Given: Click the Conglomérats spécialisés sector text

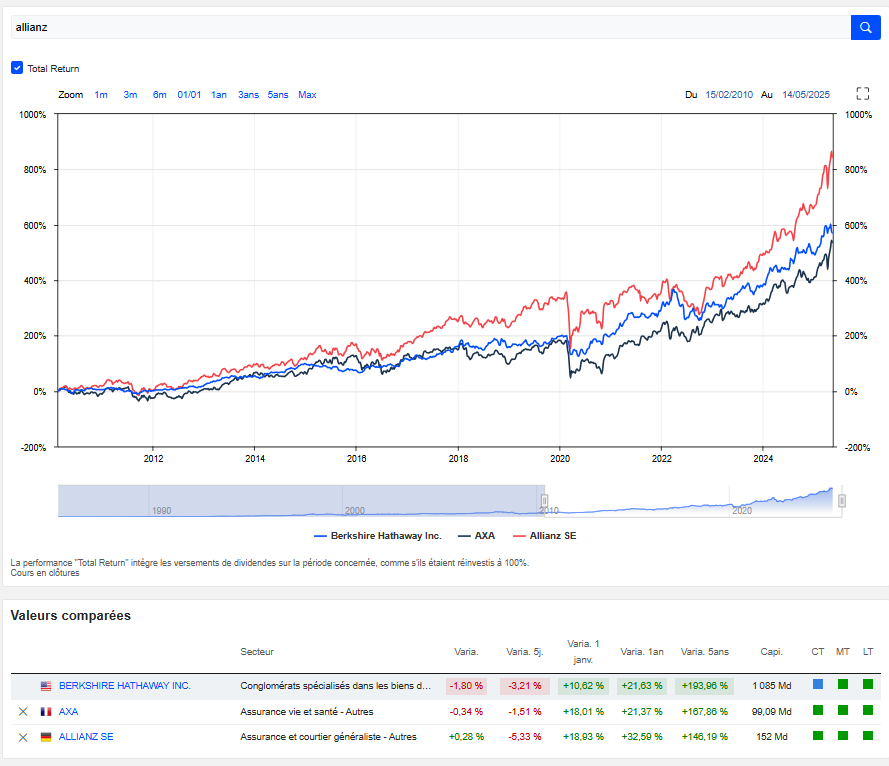Looking at the screenshot, I should pyautogui.click(x=336, y=686).
